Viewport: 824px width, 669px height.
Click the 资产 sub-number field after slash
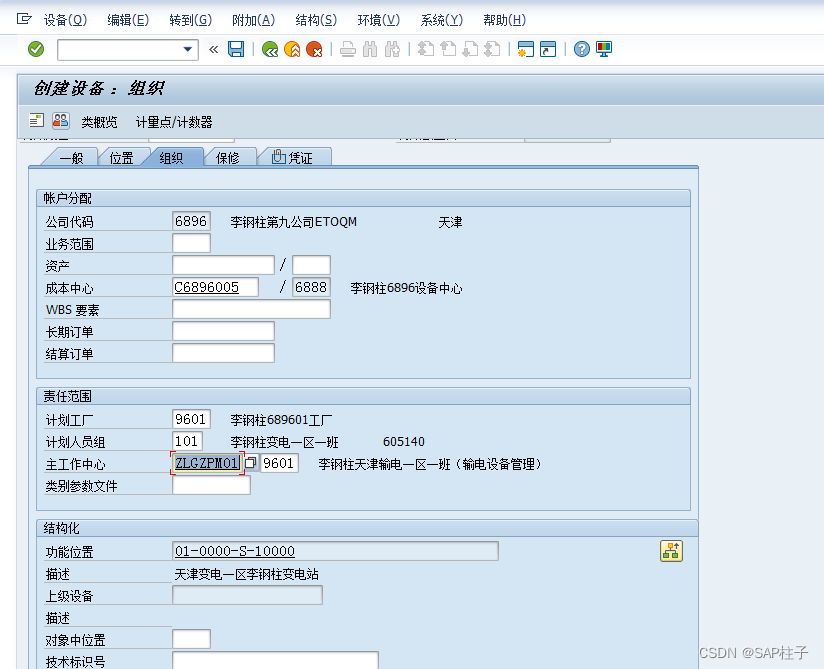311,265
